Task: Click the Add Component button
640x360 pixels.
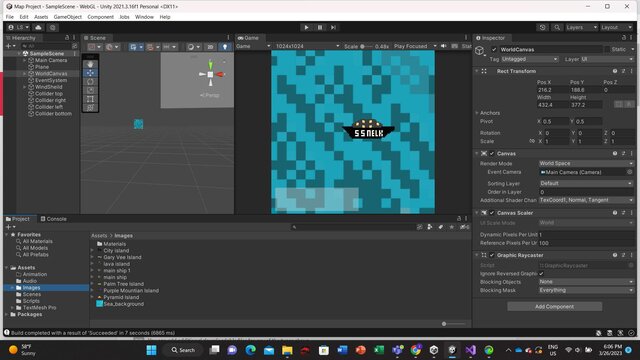Action: [x=554, y=307]
